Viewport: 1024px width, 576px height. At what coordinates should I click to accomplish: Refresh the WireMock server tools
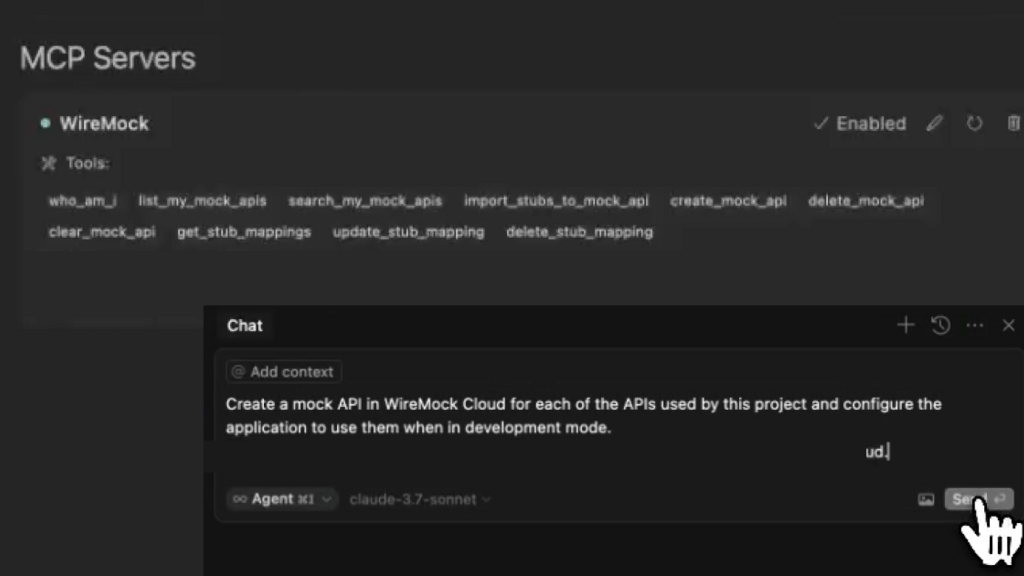pos(974,123)
